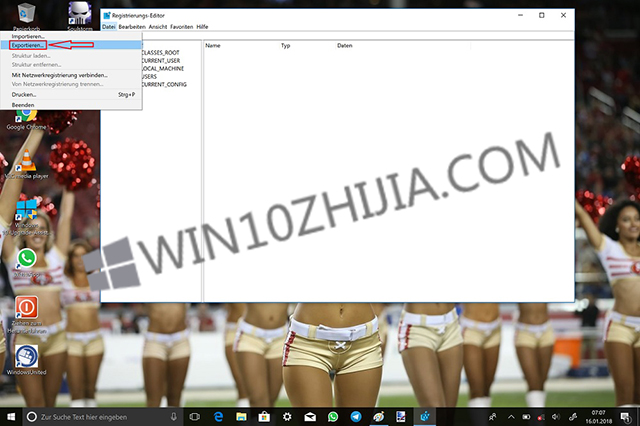The image size is (640, 426).
Task: Show hidden tray icons chevron
Action: point(511,417)
